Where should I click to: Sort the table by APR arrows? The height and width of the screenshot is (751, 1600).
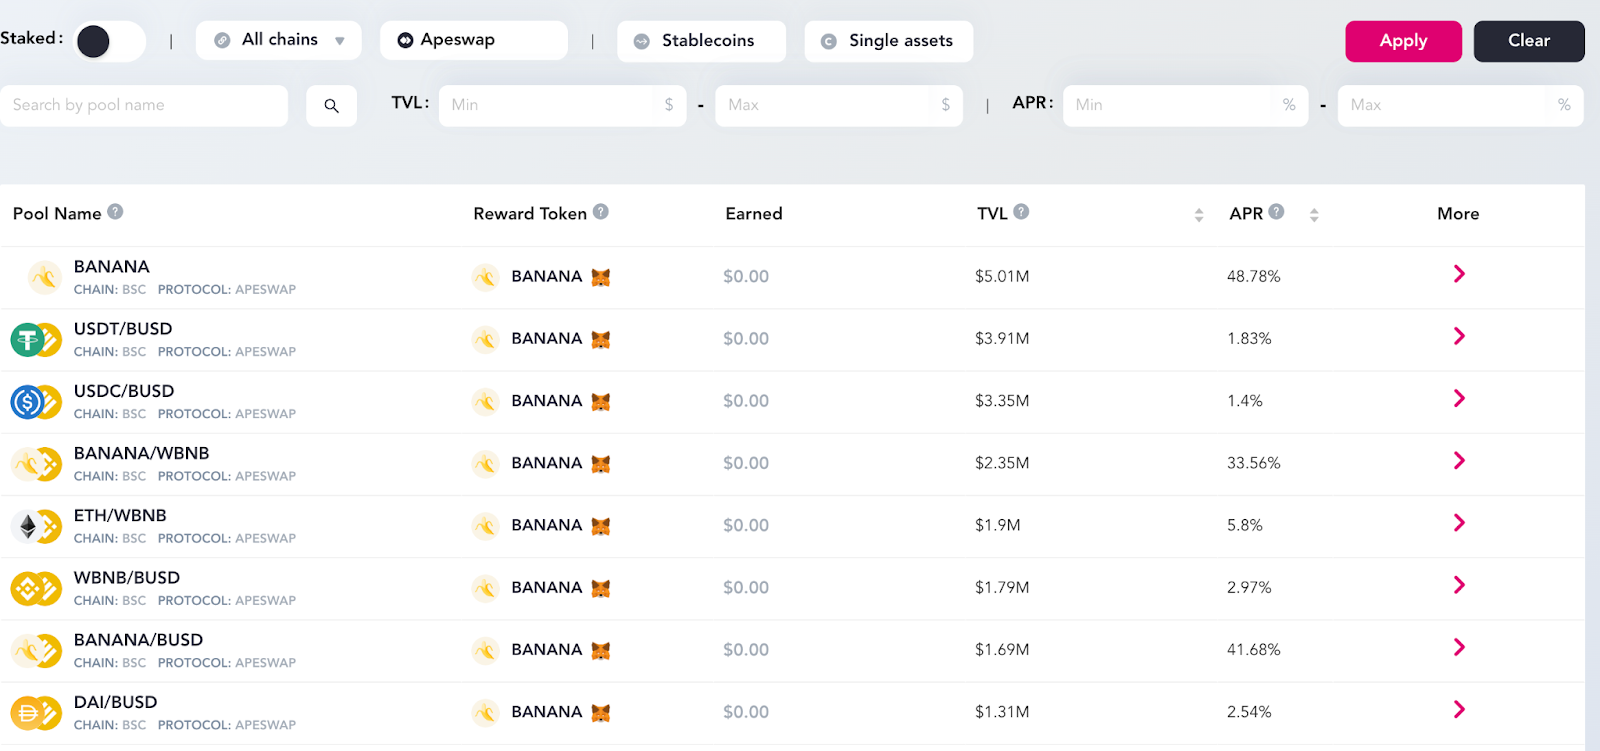point(1314,214)
